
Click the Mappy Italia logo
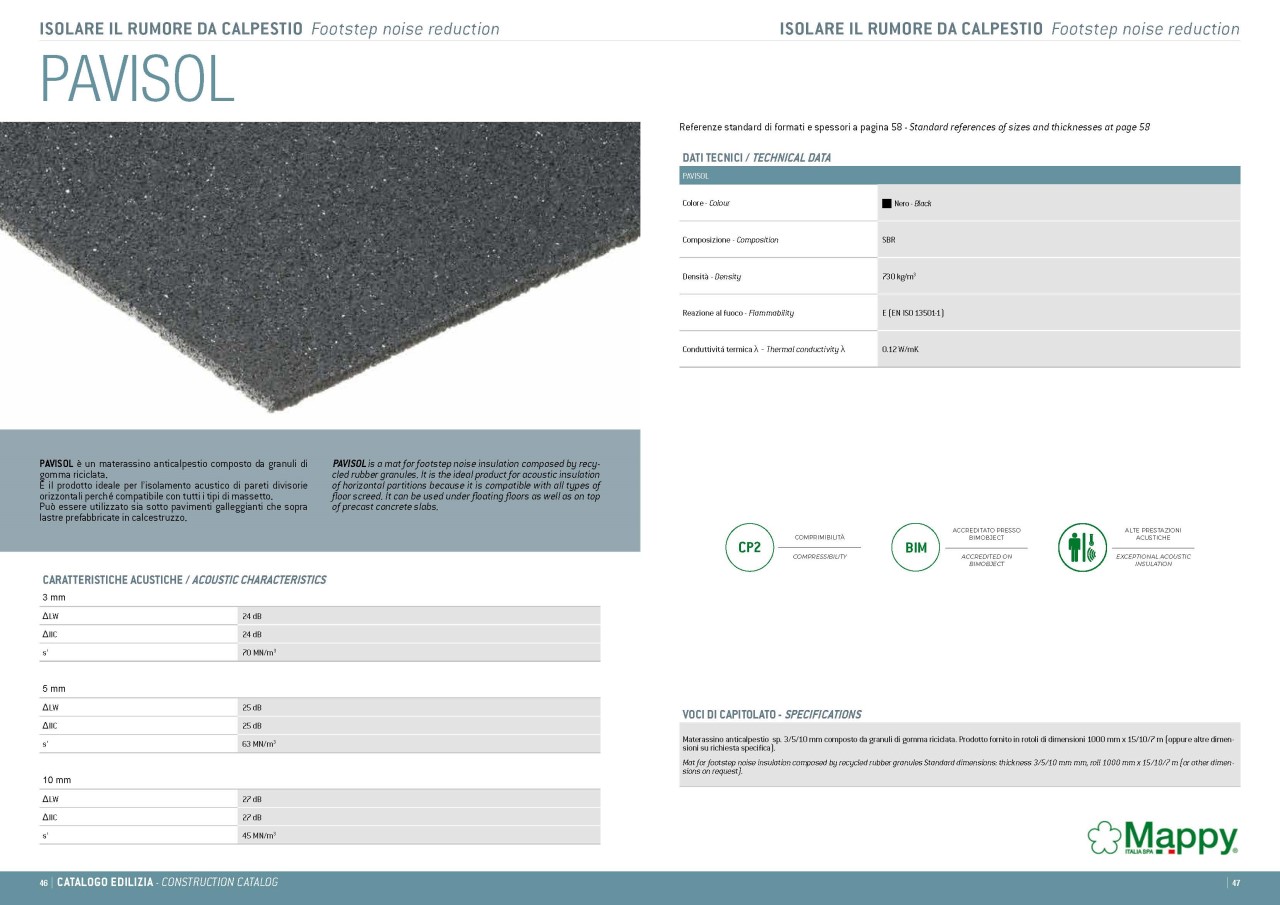1163,838
